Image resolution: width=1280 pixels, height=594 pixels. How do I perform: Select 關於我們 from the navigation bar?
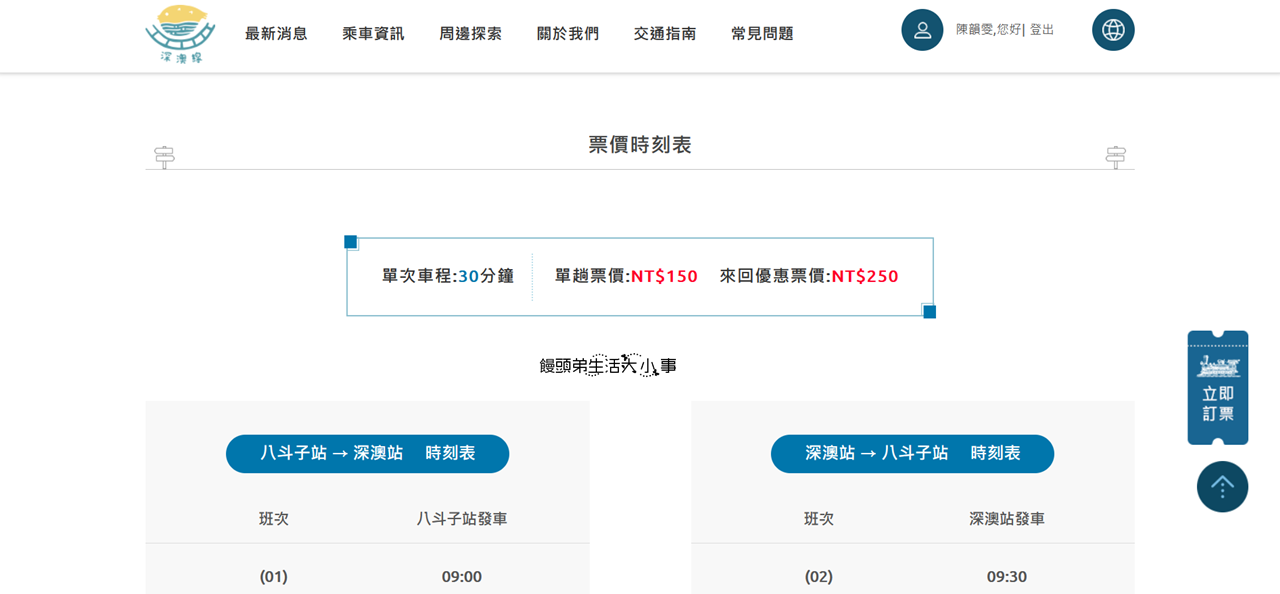point(567,34)
